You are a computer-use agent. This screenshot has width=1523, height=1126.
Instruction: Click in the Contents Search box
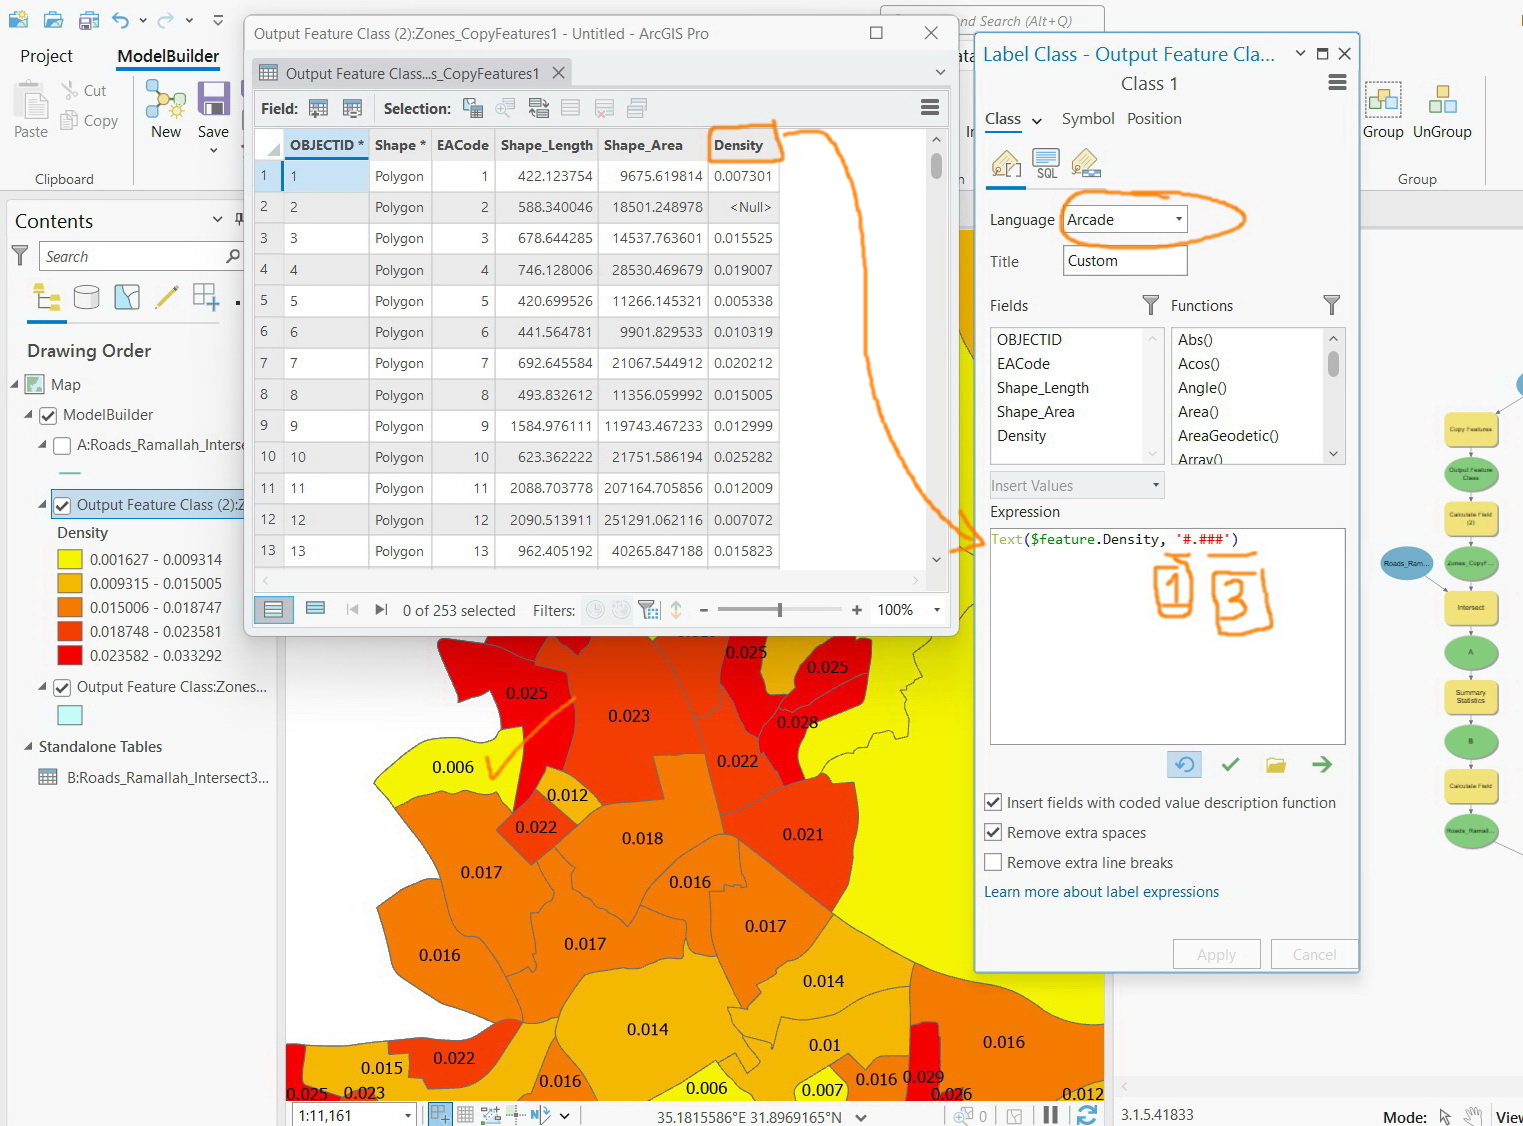135,257
